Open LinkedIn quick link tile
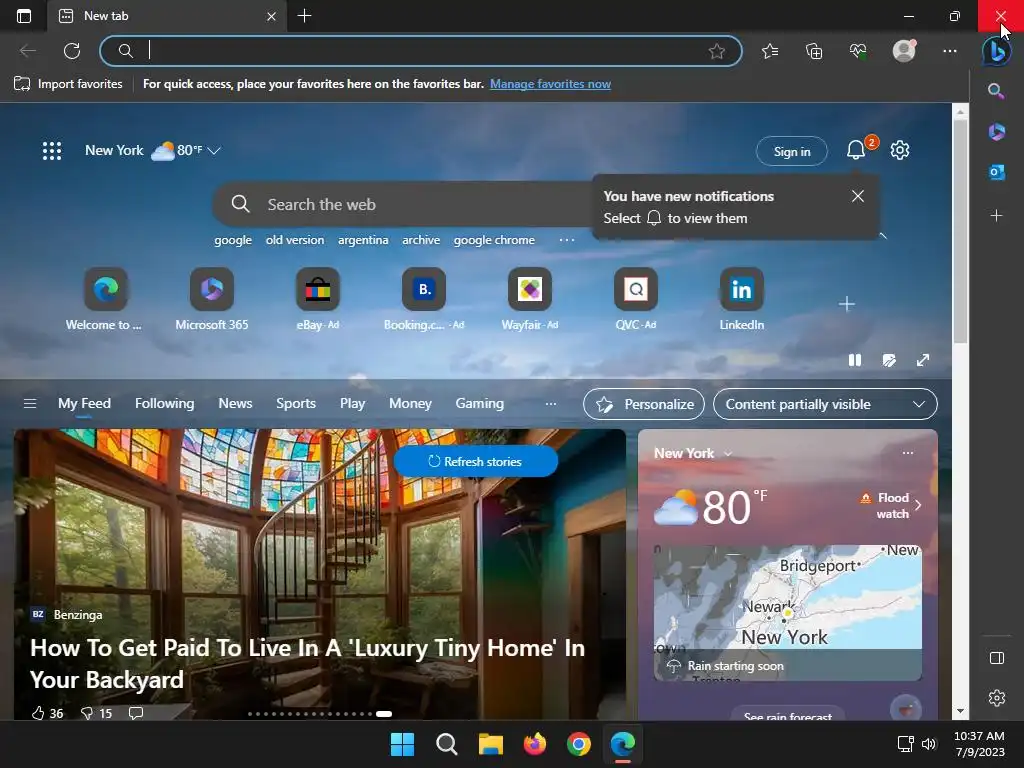The height and width of the screenshot is (768, 1024). click(741, 300)
